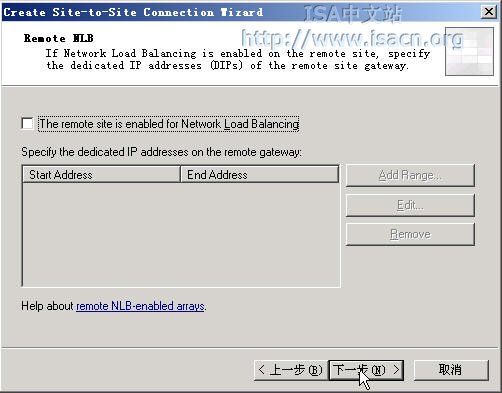Click the Remove button
The width and height of the screenshot is (502, 393).
coord(410,234)
